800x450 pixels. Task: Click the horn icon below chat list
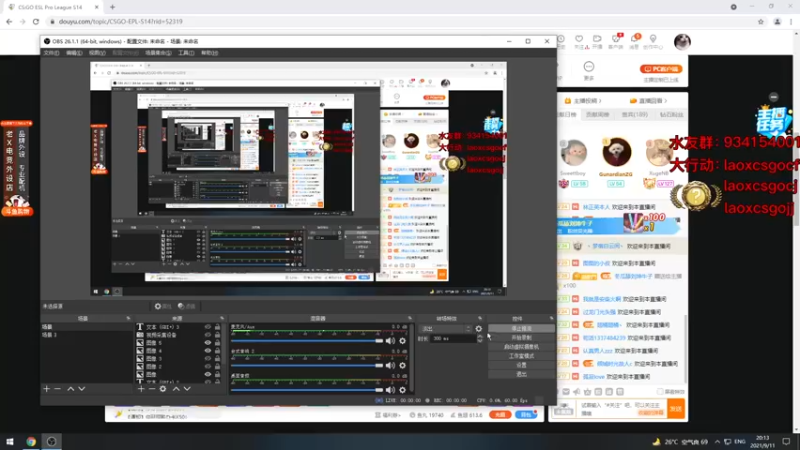pos(577,392)
